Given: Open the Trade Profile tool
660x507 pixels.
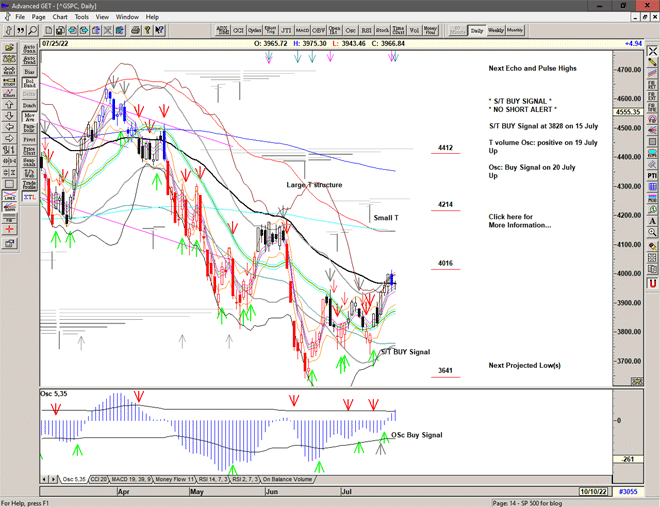Looking at the screenshot, I should click(x=29, y=184).
